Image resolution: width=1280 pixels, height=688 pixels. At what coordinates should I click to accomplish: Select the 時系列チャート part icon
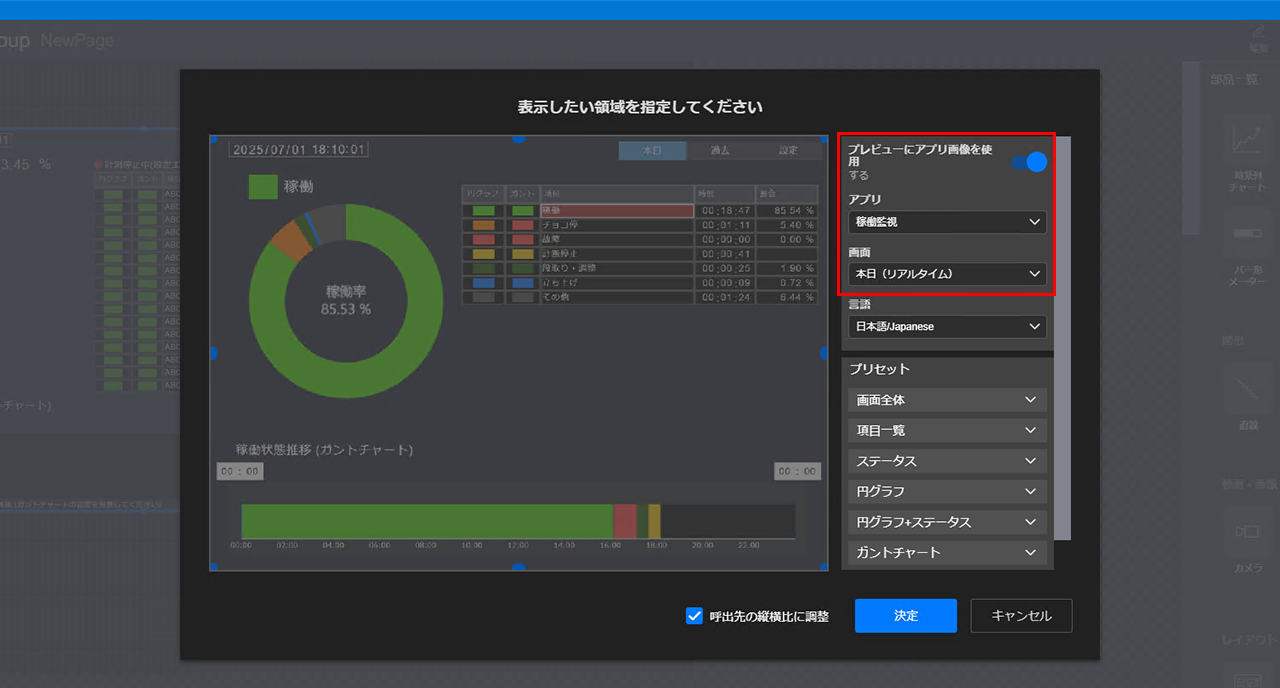1247,142
